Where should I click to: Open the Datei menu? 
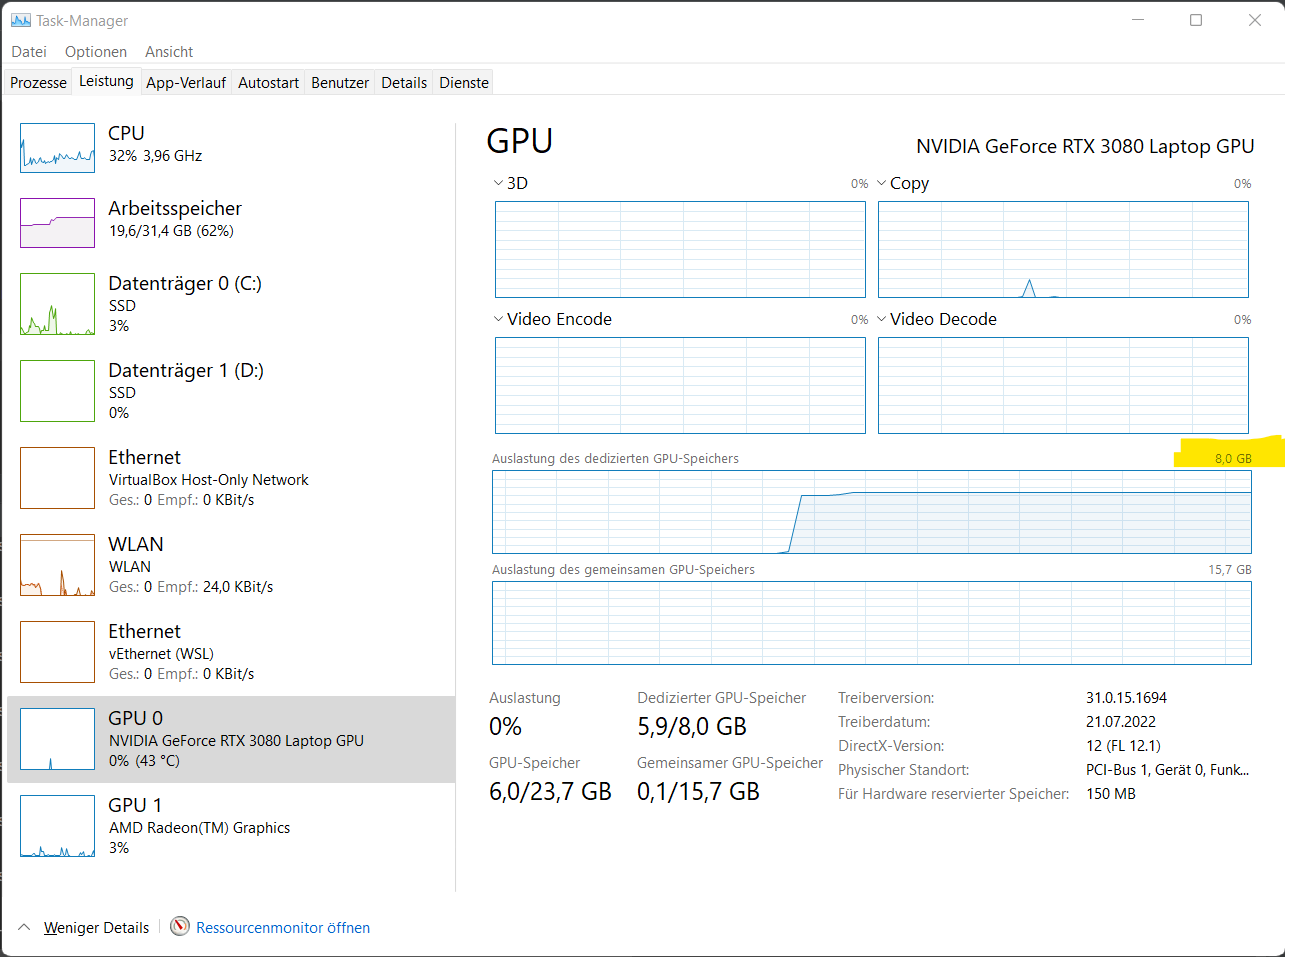click(x=29, y=52)
